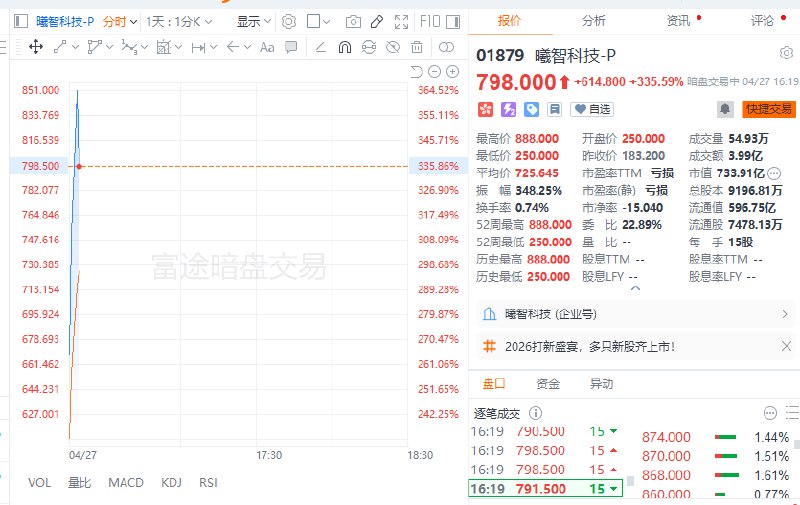Switch to 资讯 news tab
This screenshot has width=800, height=505.
pyautogui.click(x=678, y=21)
